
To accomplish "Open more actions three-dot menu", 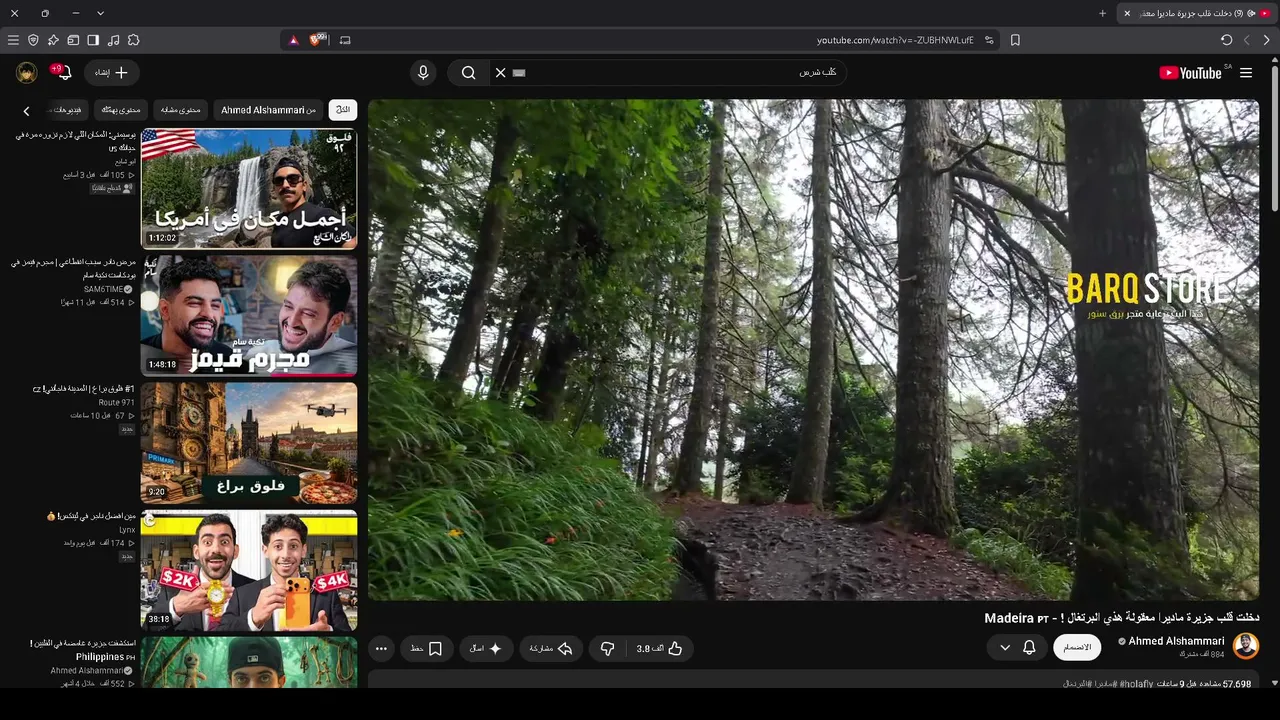I will pyautogui.click(x=381, y=649).
